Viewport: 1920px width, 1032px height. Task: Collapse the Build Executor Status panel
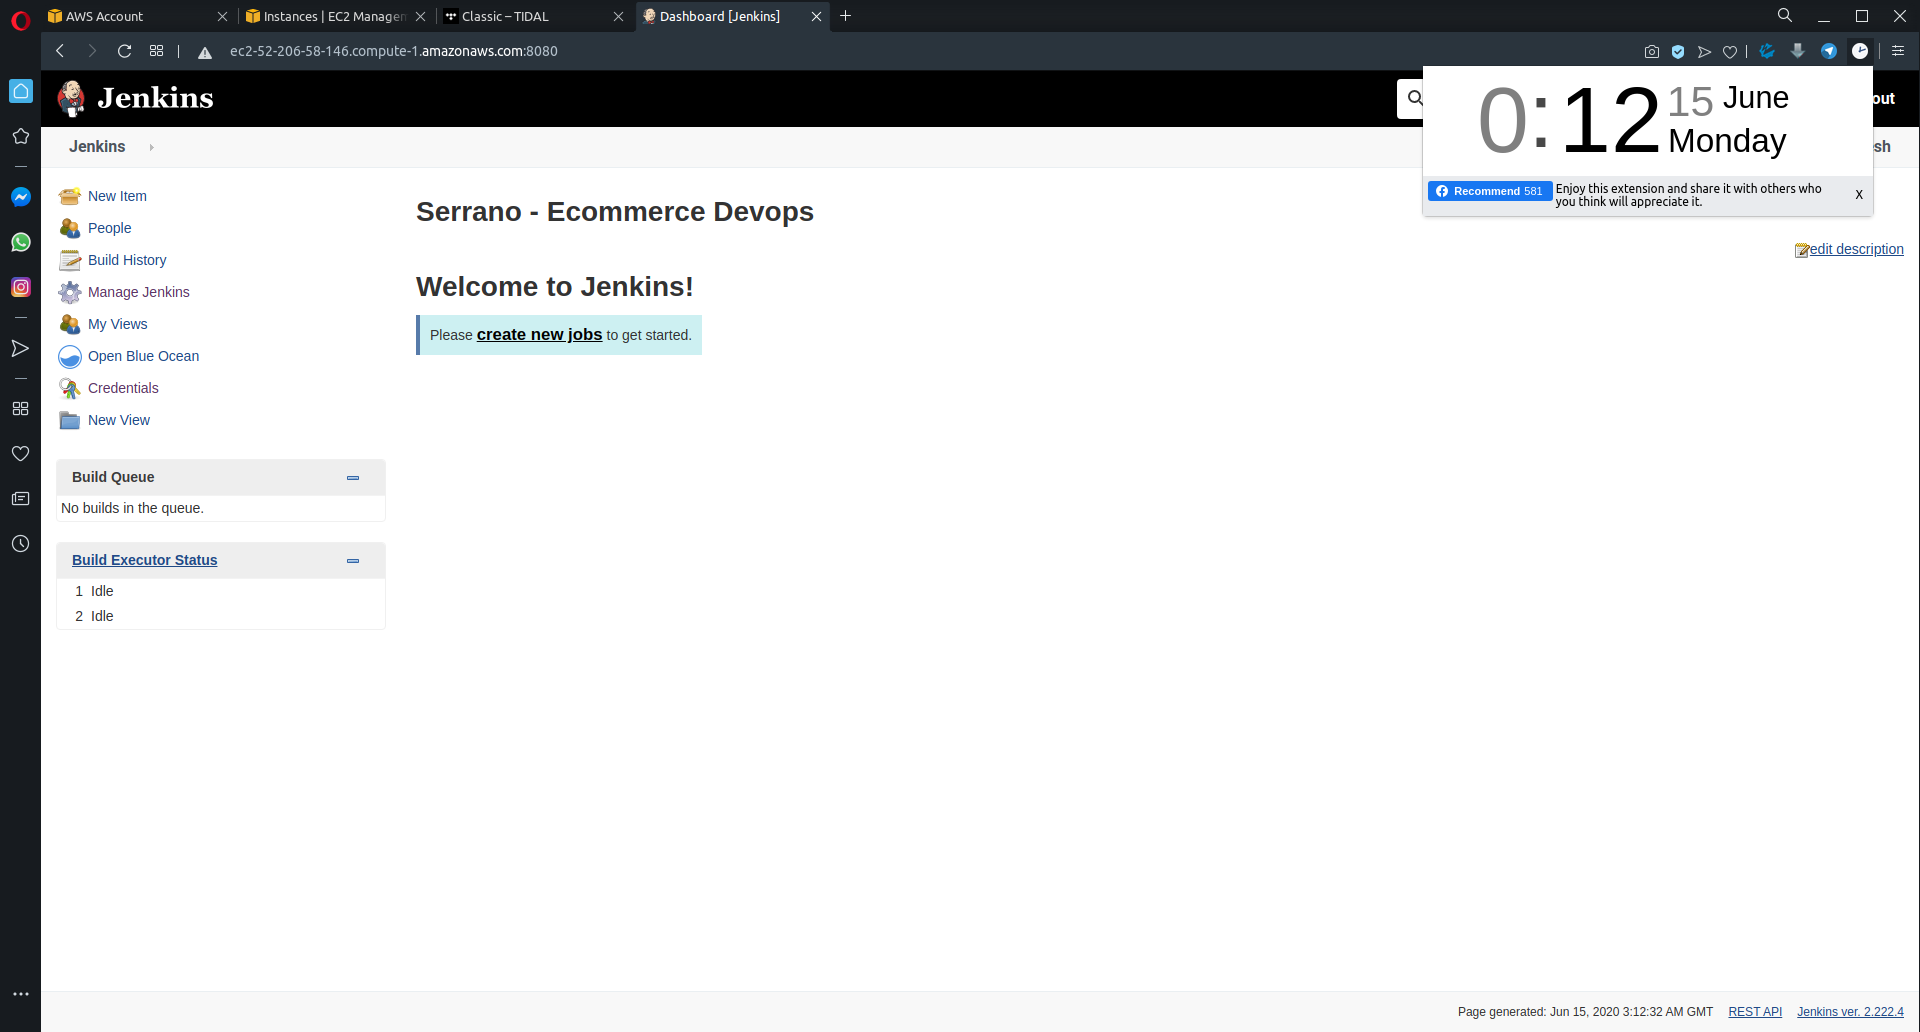(353, 561)
